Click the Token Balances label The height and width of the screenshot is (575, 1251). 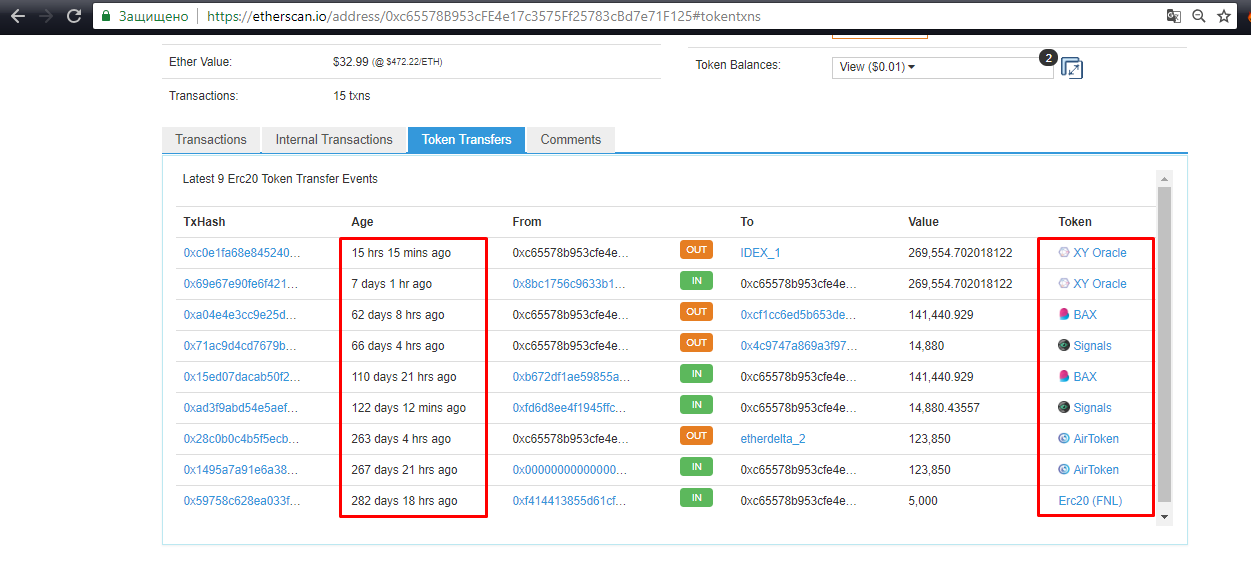click(738, 65)
